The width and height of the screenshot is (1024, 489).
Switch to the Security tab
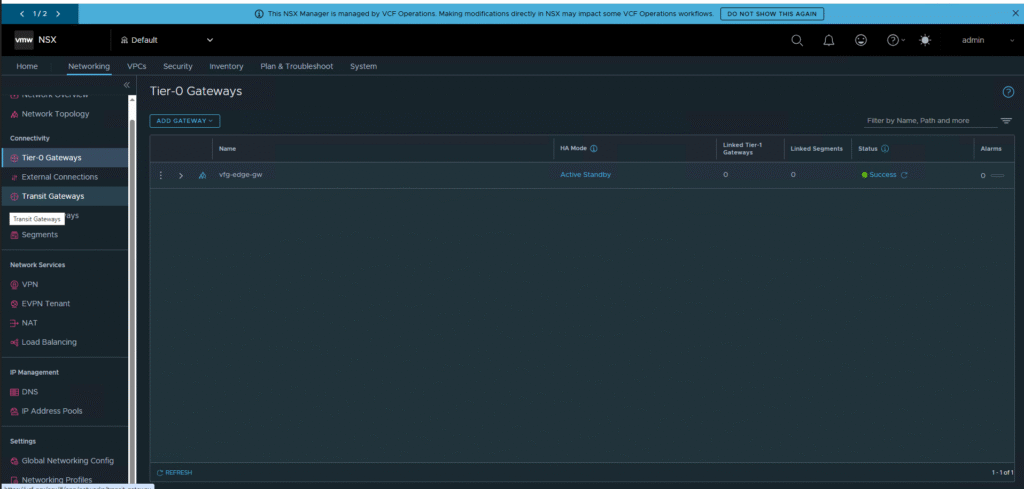178,66
